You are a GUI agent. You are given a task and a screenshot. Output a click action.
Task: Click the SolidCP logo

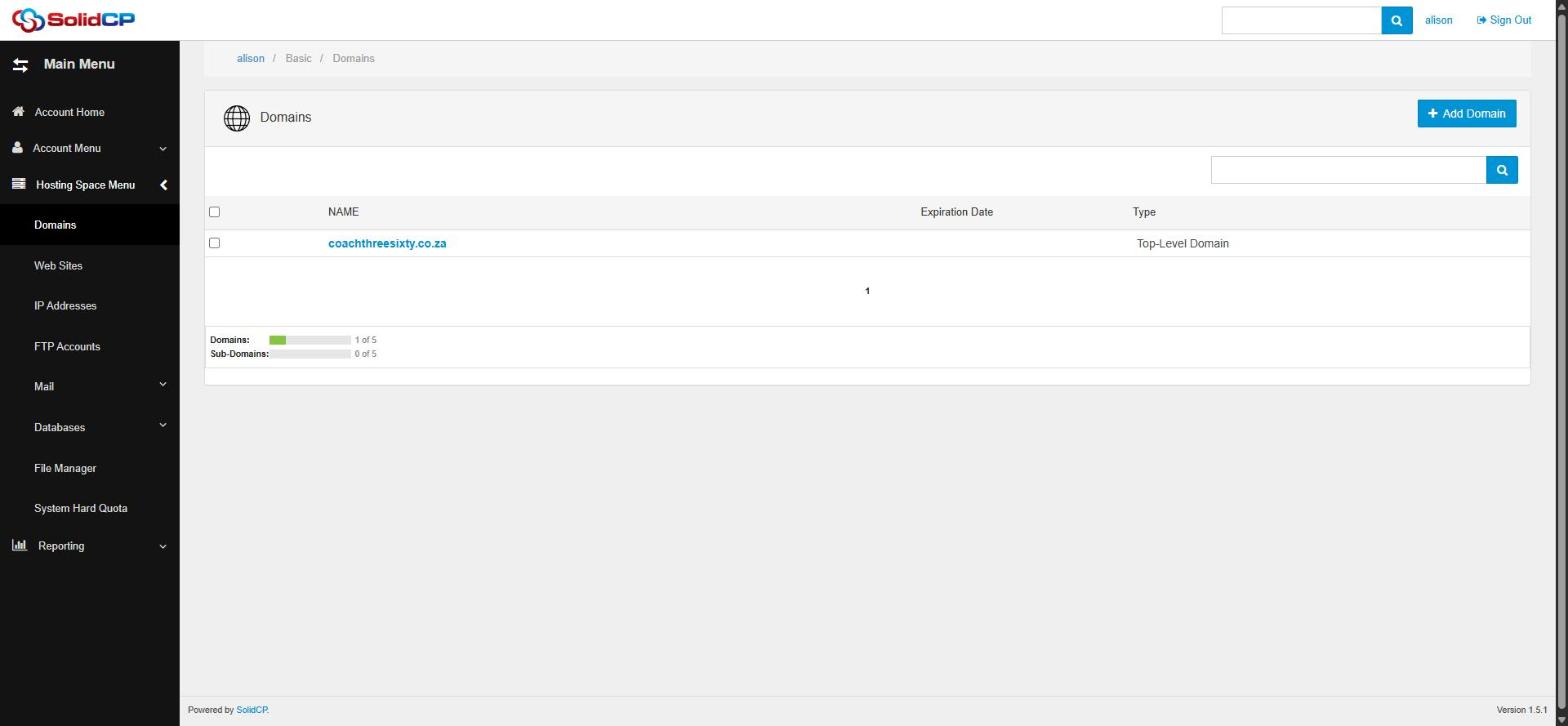pos(73,19)
